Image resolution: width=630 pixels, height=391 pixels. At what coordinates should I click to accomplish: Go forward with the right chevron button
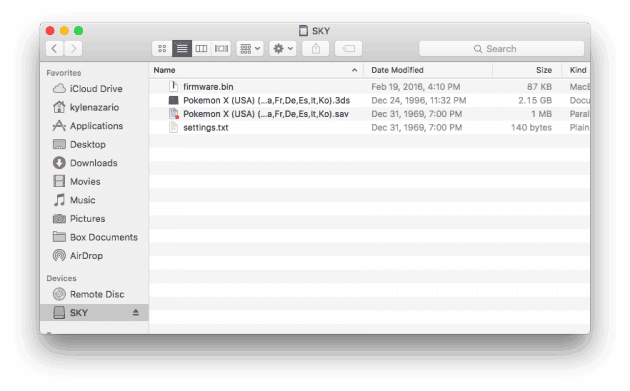pos(73,49)
